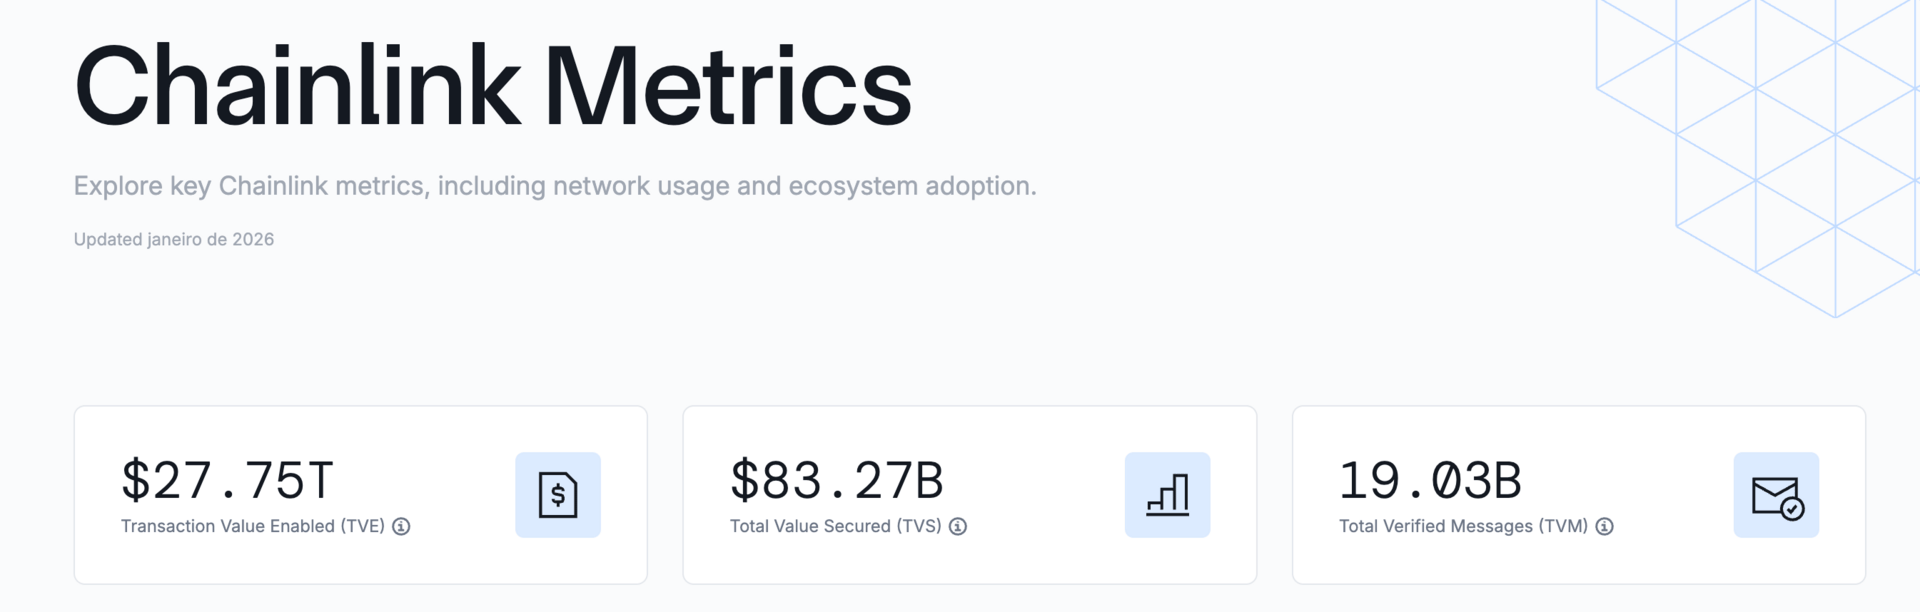Open the info tooltip icon for Total Value Secured

(958, 526)
